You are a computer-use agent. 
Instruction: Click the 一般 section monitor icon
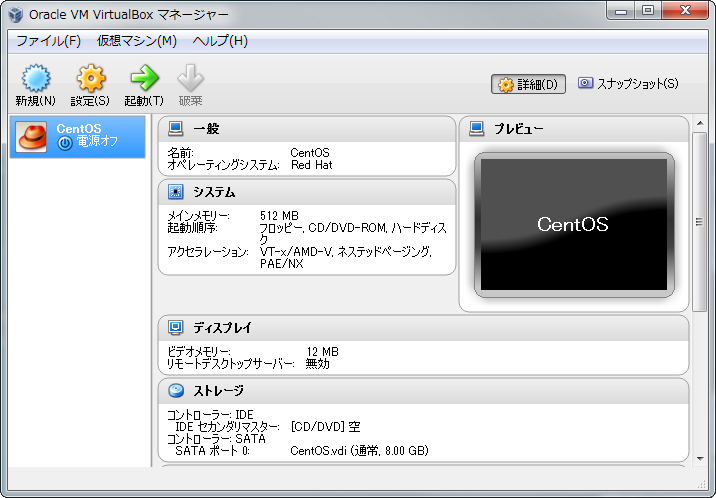(x=175, y=129)
